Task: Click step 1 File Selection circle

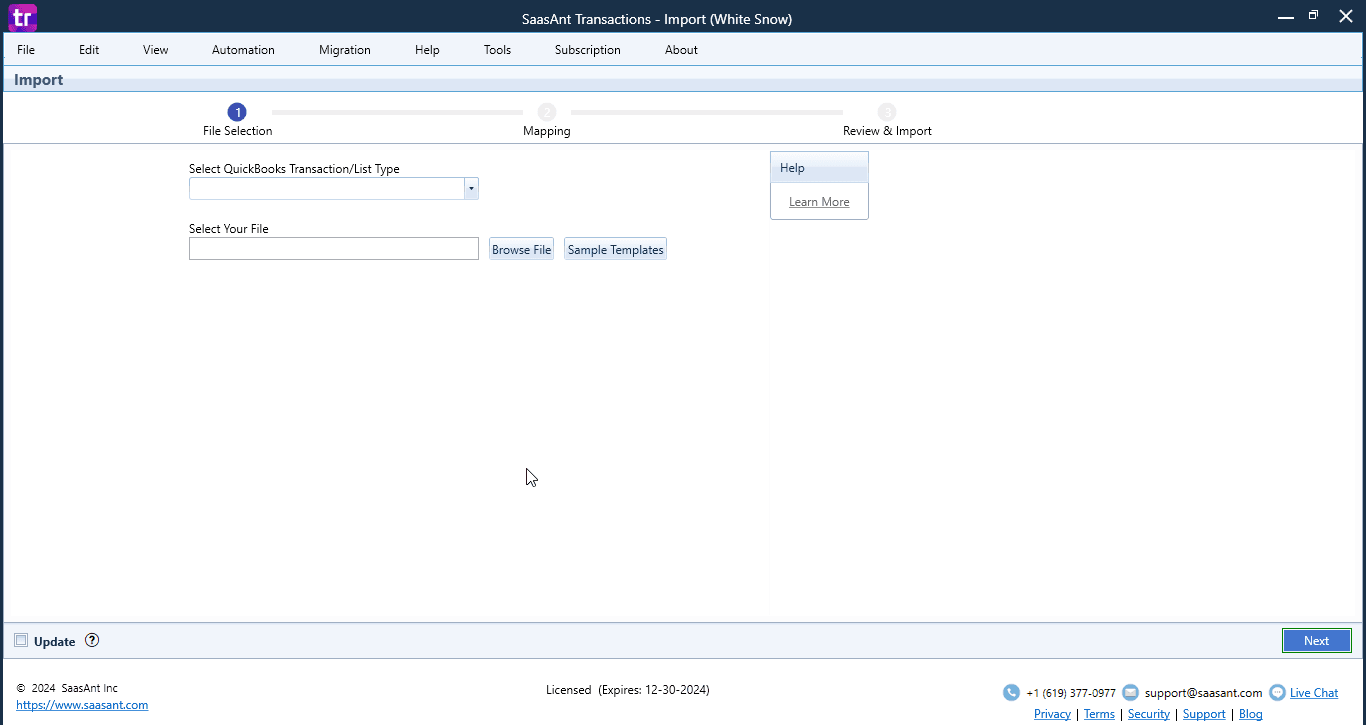Action: pos(237,112)
